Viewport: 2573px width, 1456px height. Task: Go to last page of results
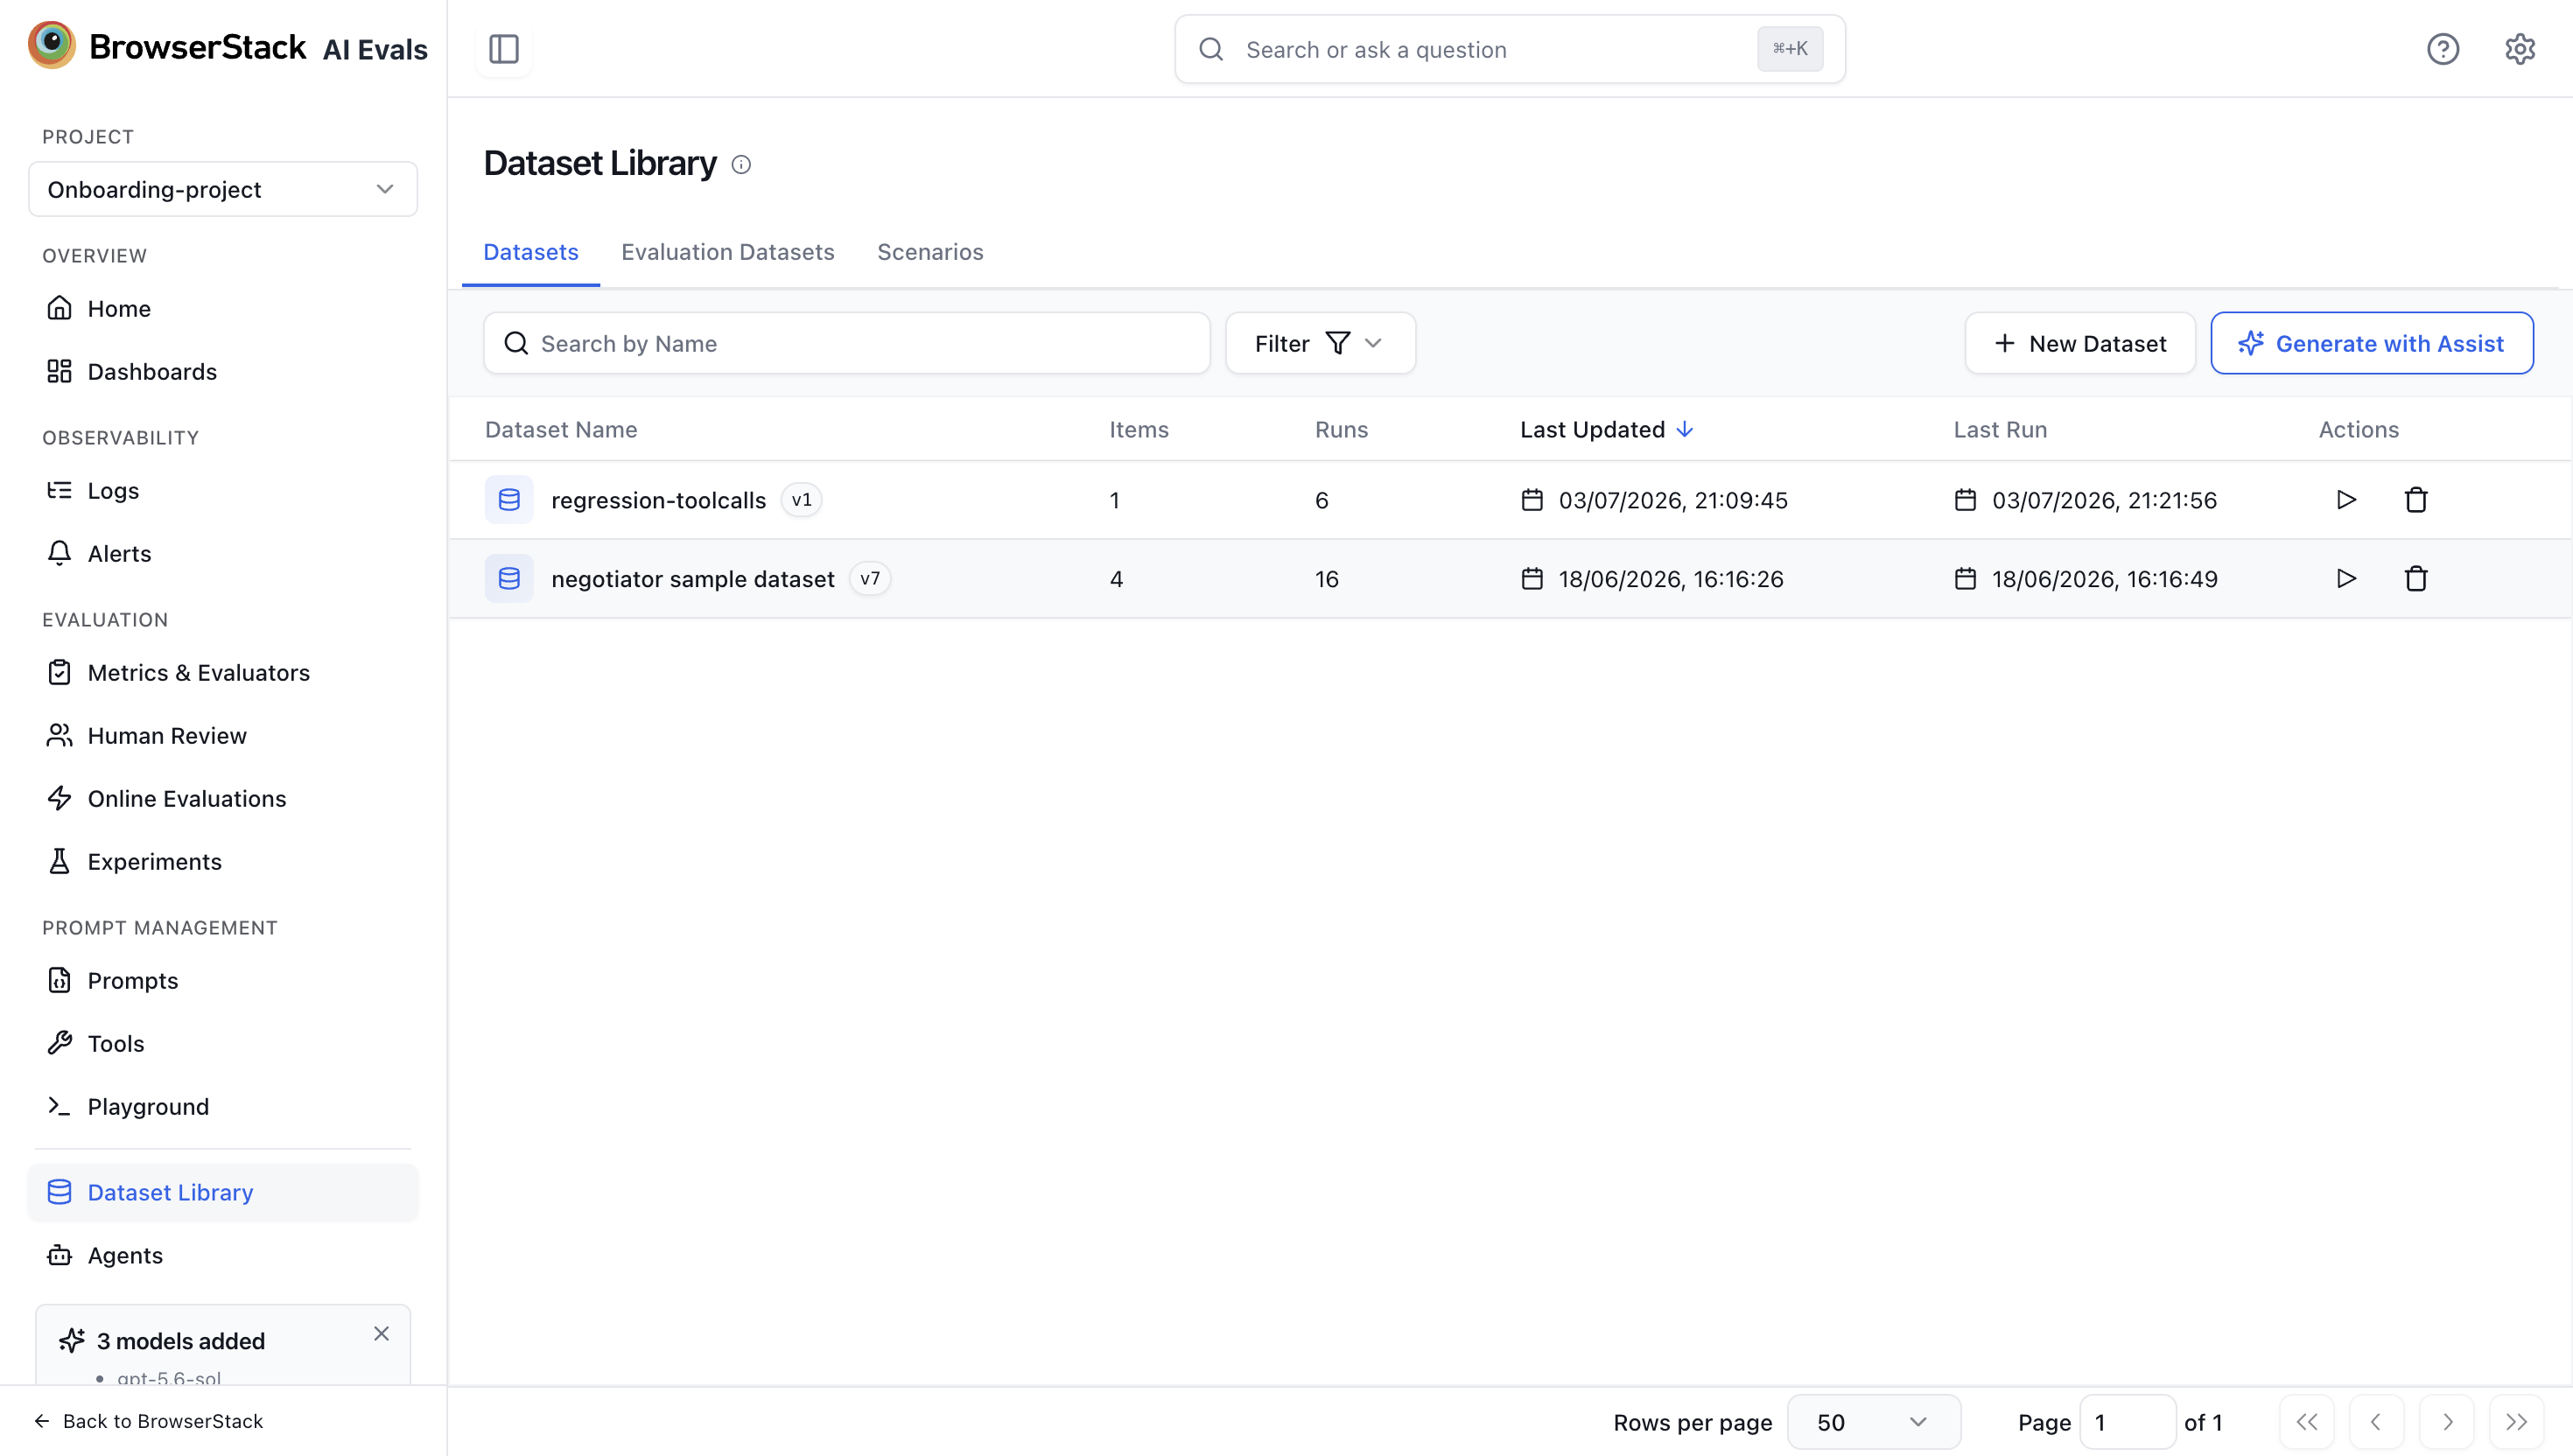[x=2516, y=1422]
